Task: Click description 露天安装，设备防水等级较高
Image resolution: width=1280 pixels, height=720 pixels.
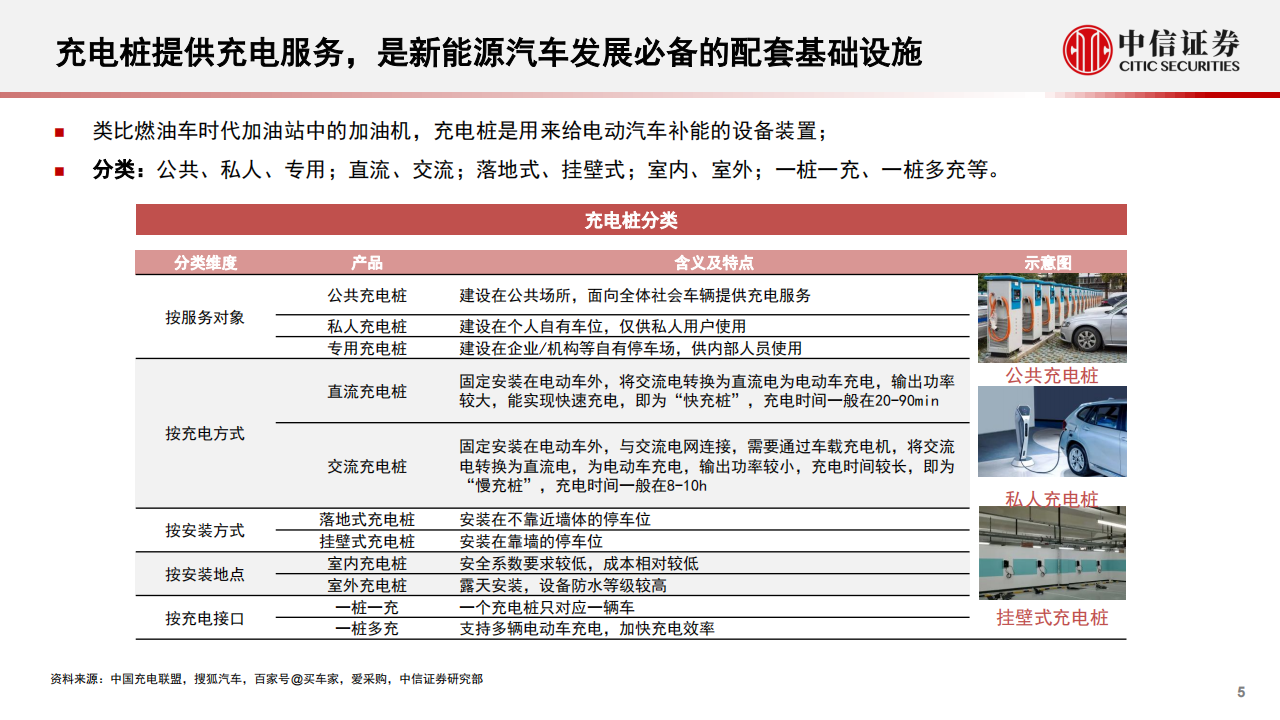Action: point(564,586)
